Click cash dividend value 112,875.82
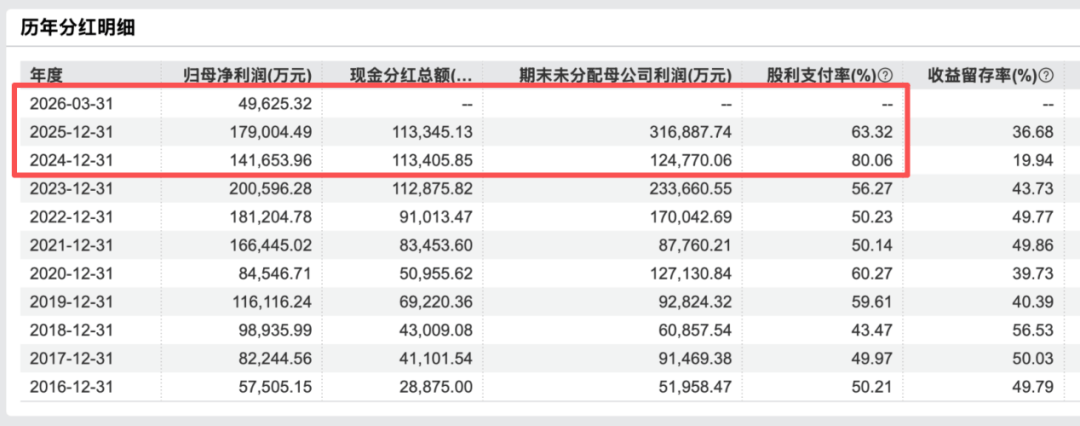The image size is (1080, 426). (433, 189)
